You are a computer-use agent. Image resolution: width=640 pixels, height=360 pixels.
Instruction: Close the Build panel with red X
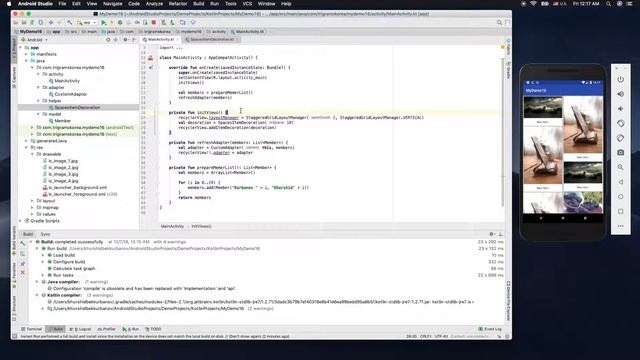click(x=22, y=273)
